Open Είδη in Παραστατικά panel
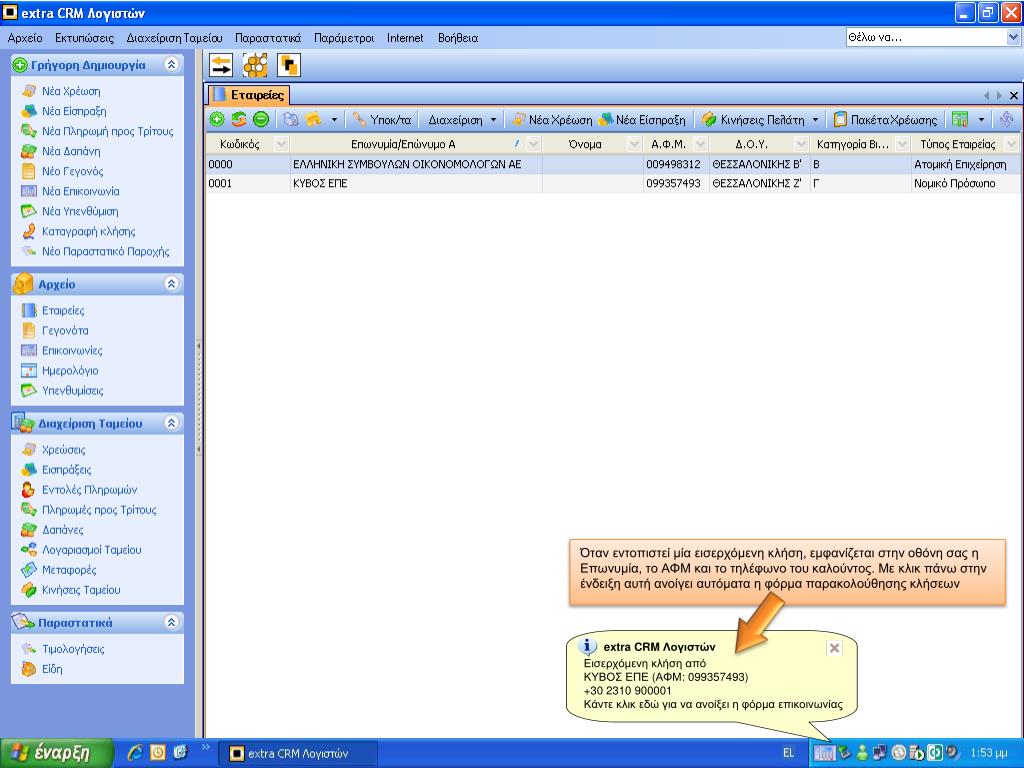1024x768 pixels. coord(52,669)
